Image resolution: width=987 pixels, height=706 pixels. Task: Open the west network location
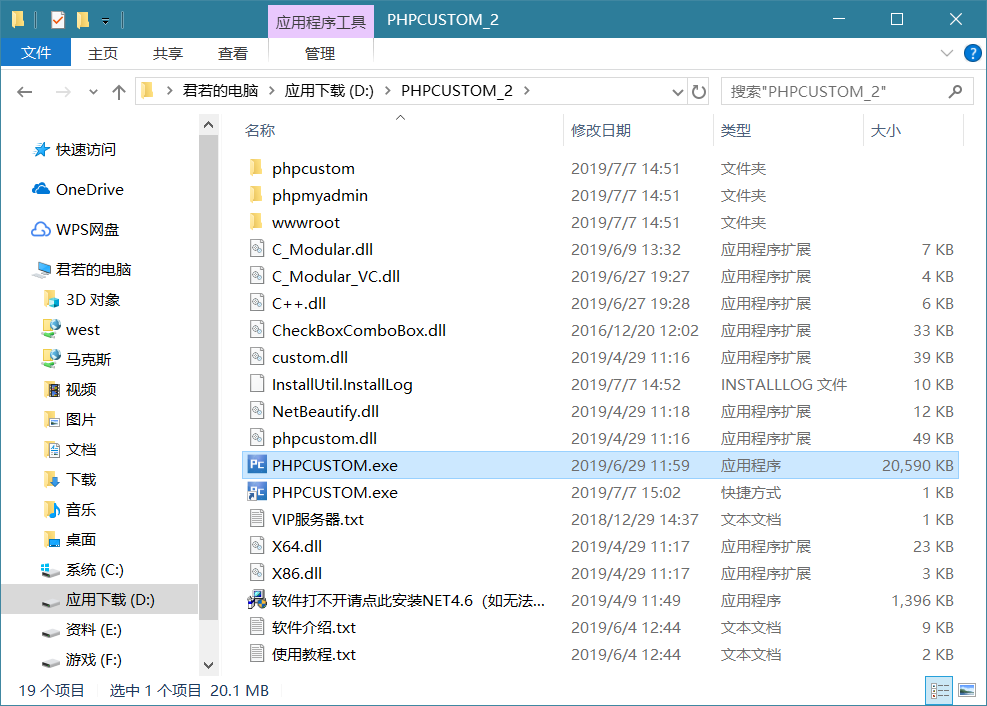(71, 330)
